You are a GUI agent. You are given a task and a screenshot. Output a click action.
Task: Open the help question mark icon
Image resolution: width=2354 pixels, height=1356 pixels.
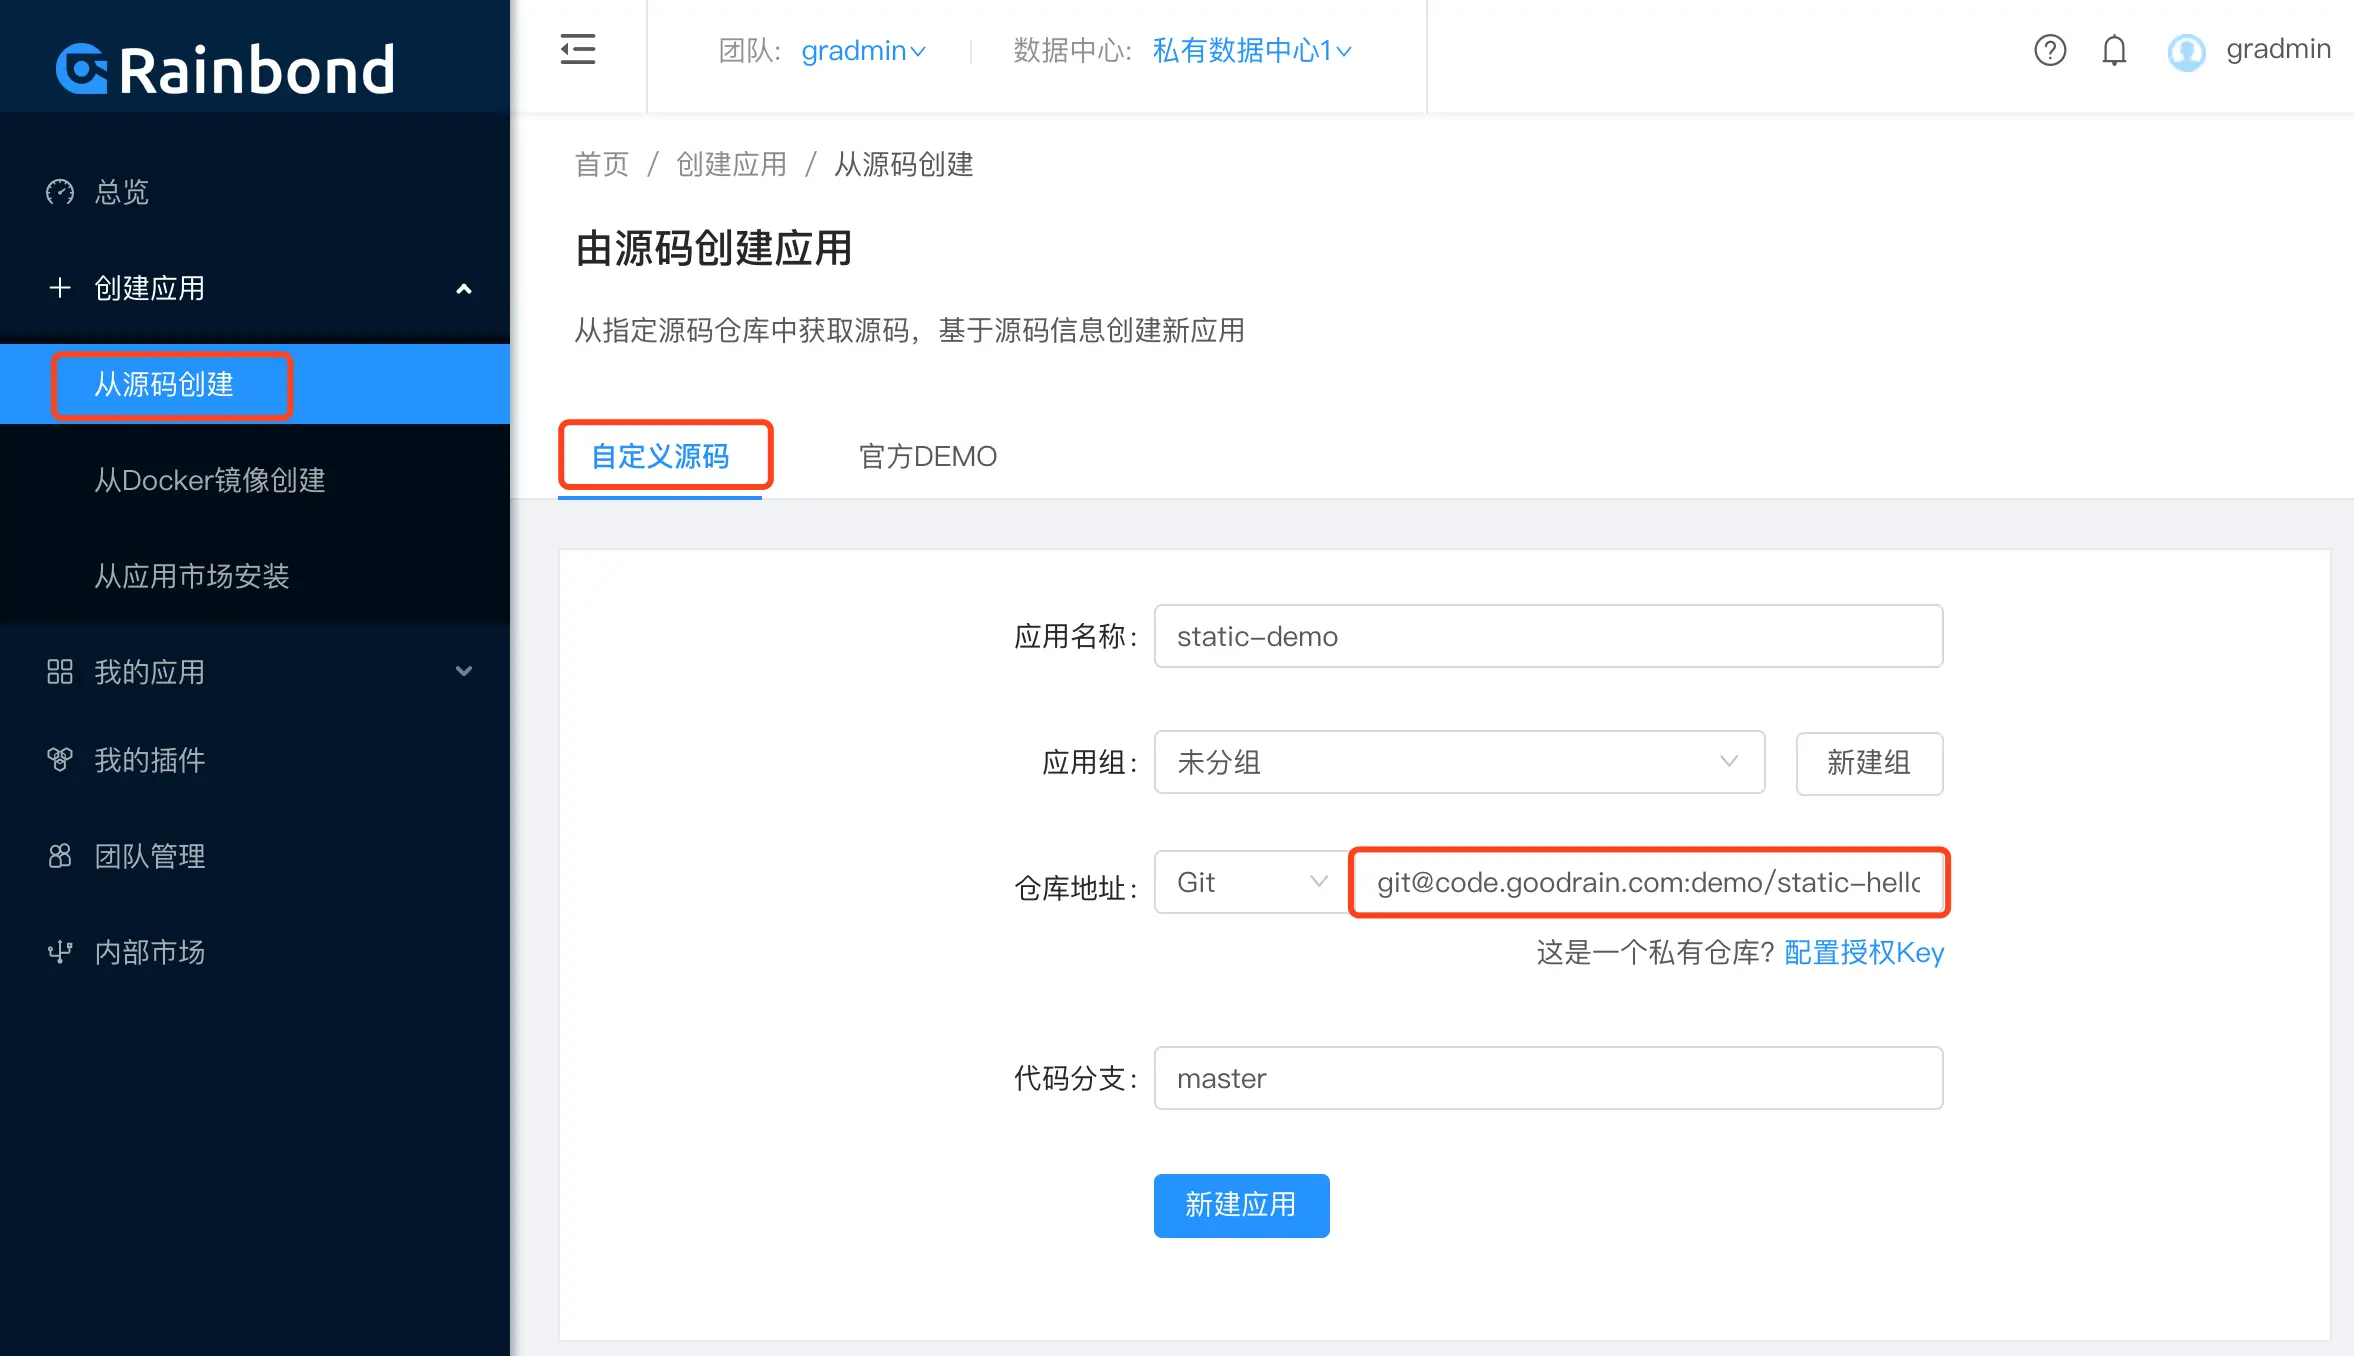[x=2050, y=50]
